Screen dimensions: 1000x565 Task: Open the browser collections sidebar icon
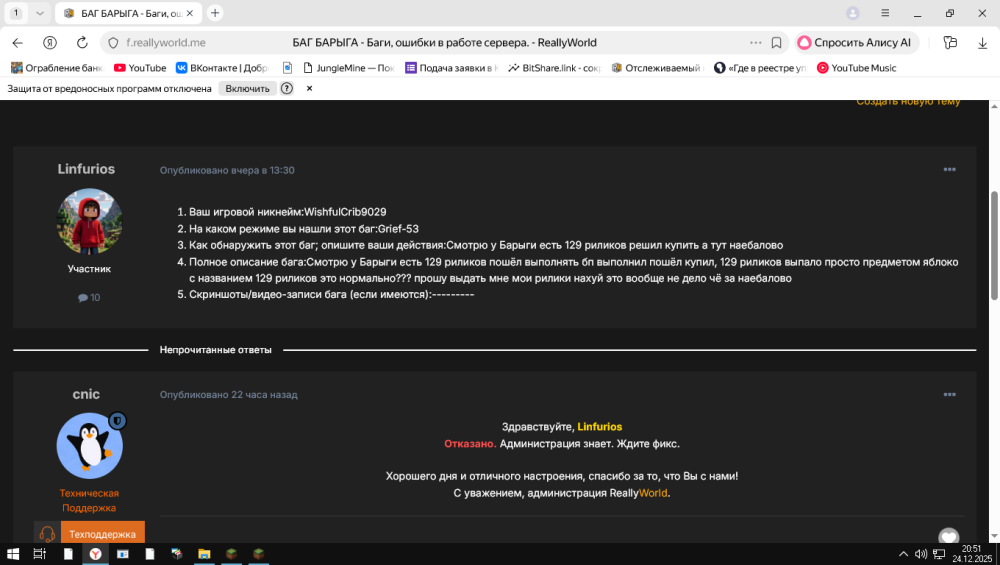pos(950,43)
